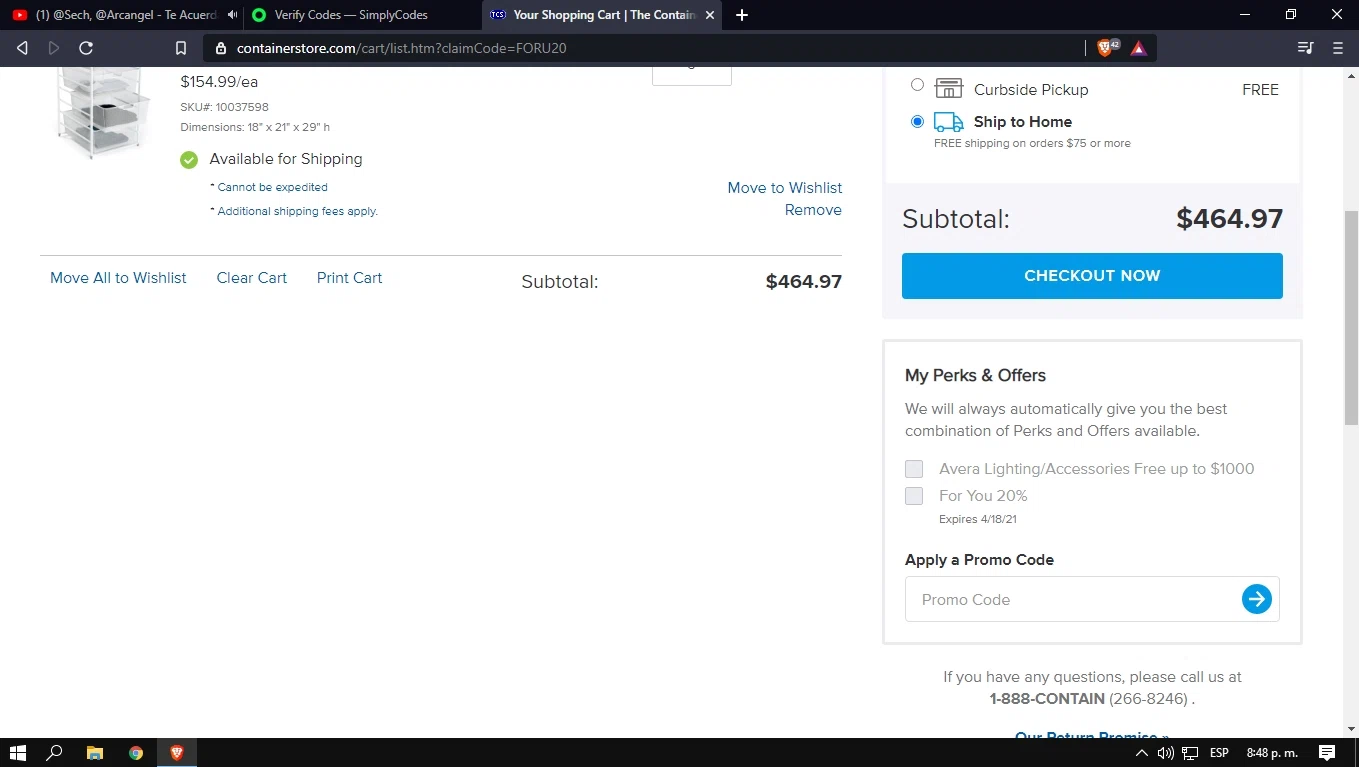Click the taskbar clock 8:48 p. m.

1272,753
